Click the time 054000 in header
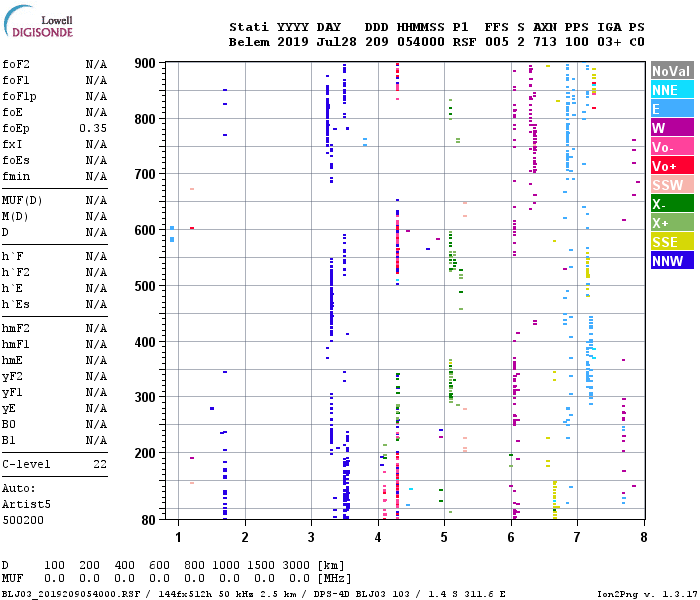700x600 pixels. (421, 42)
